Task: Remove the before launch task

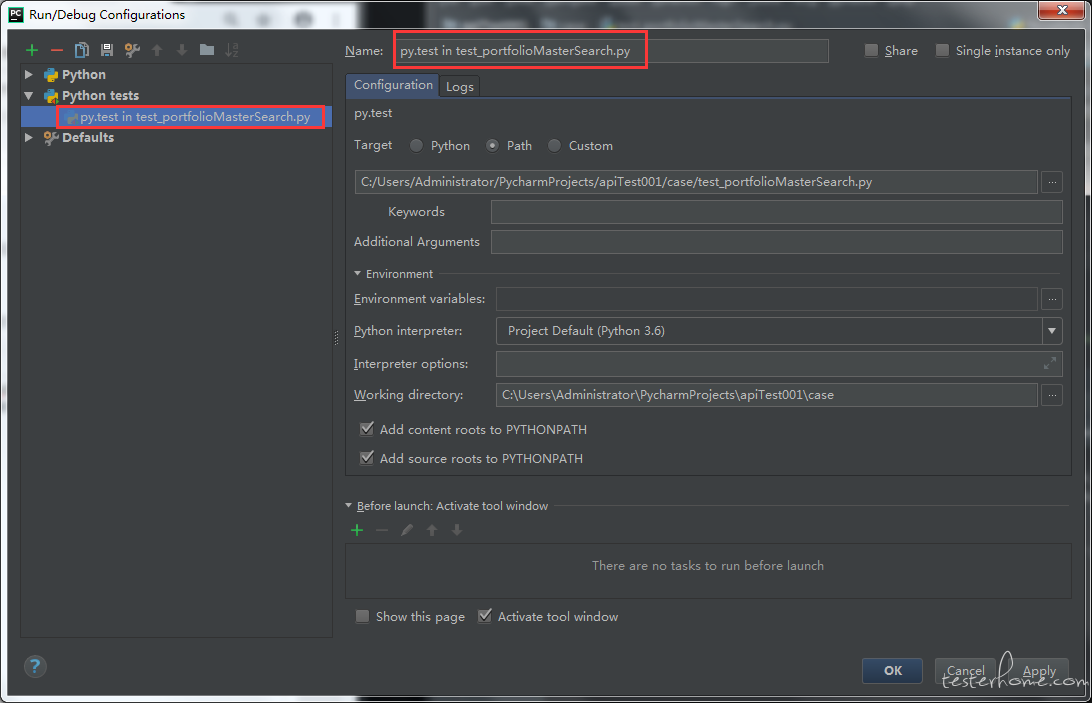Action: (382, 530)
